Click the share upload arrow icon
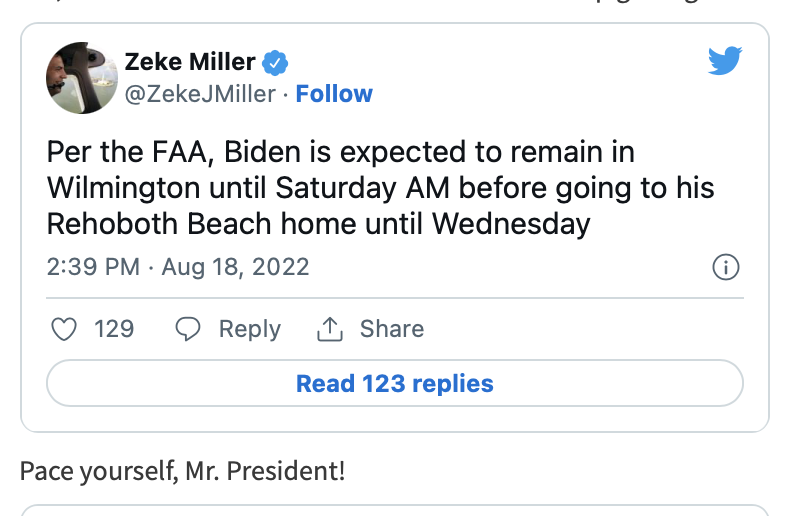The image size is (808, 516). (x=329, y=329)
